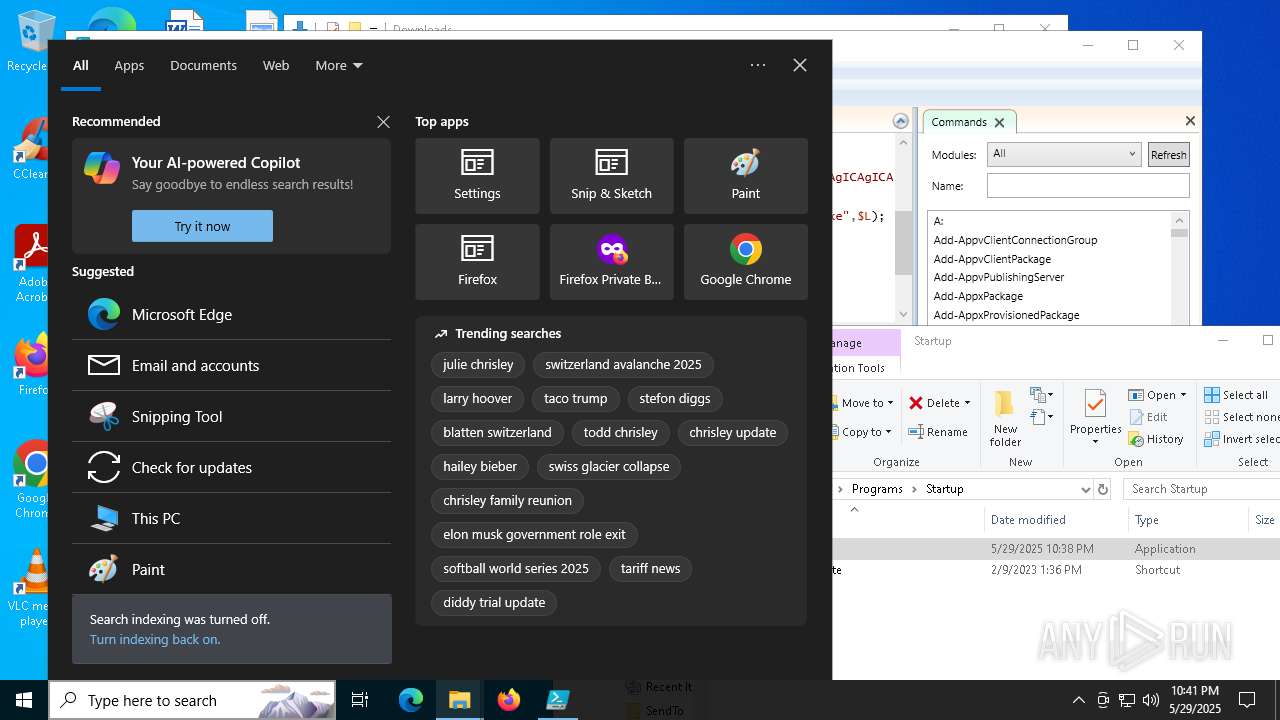Close the Commands tab

pos(999,122)
